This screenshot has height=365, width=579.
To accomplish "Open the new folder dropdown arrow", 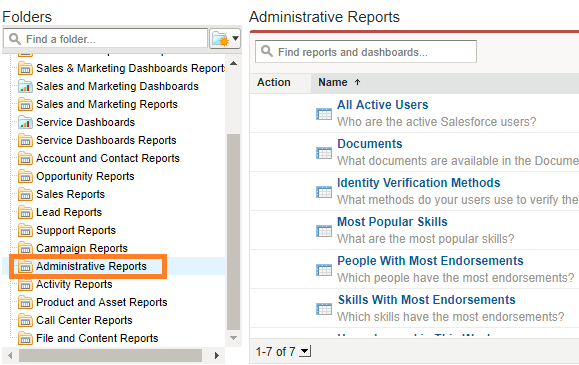I will [235, 38].
